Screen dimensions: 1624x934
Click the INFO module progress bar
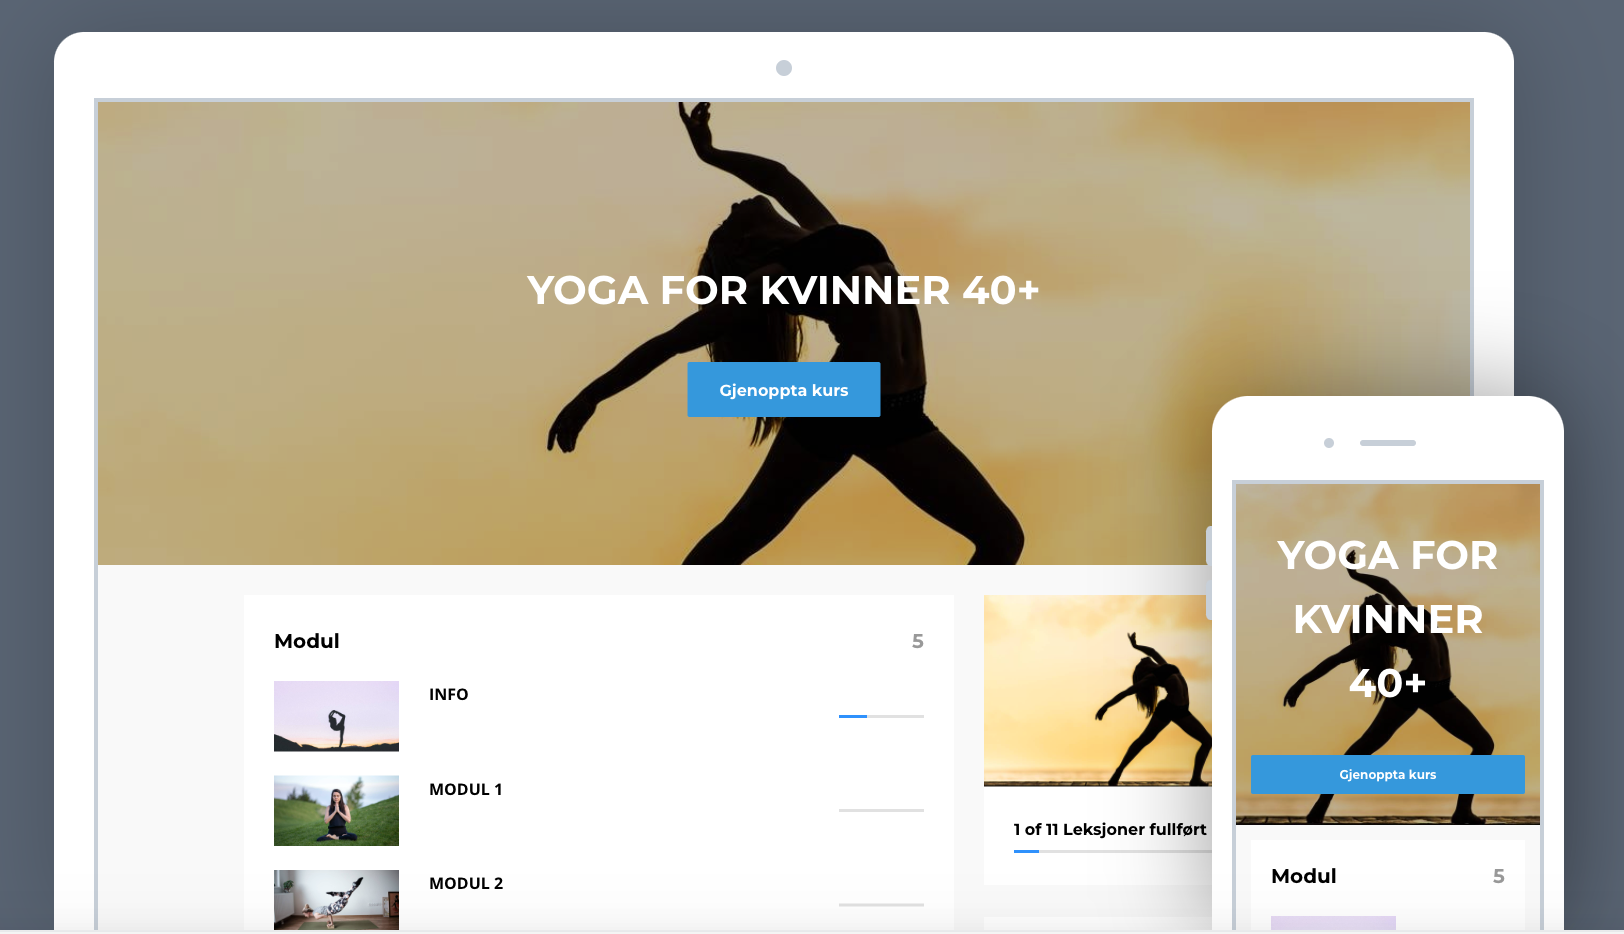coord(881,716)
